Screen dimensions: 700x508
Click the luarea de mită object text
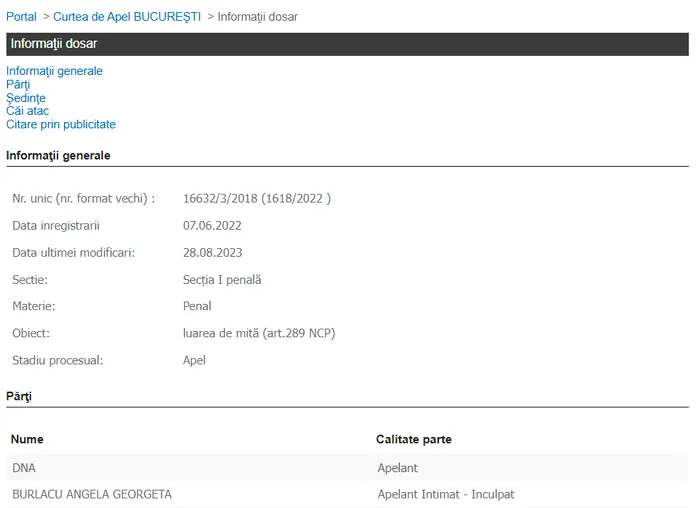[259, 333]
